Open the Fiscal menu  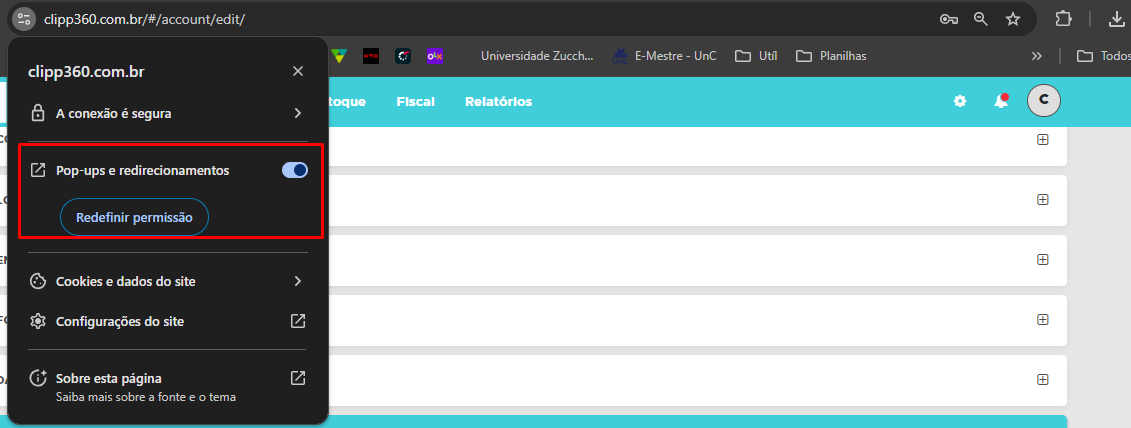click(415, 102)
